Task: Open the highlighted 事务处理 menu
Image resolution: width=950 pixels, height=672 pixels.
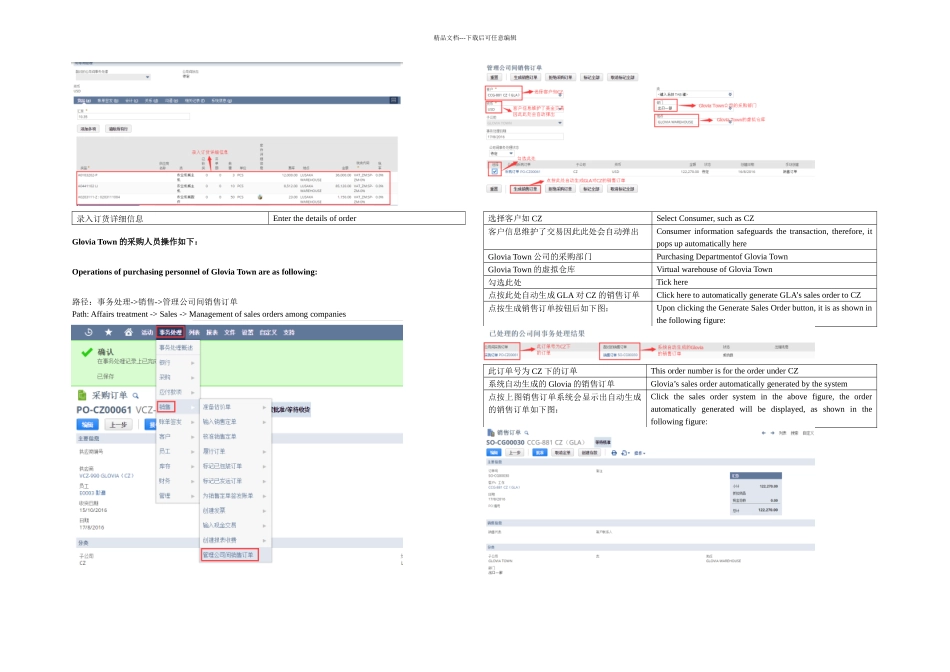Action: (170, 333)
